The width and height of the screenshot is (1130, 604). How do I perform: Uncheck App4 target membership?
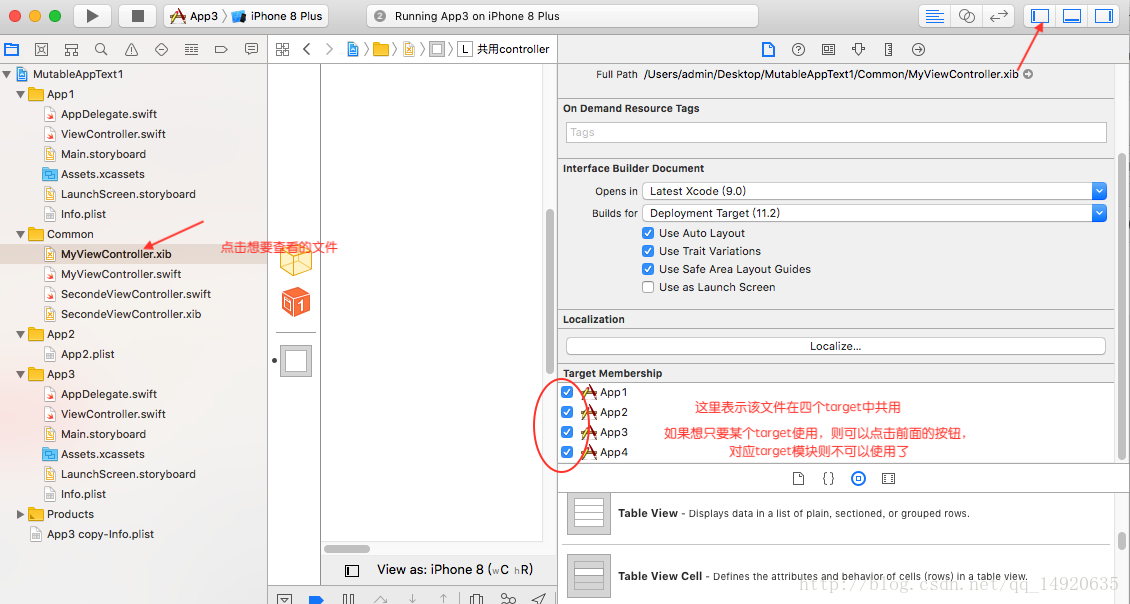(x=567, y=452)
